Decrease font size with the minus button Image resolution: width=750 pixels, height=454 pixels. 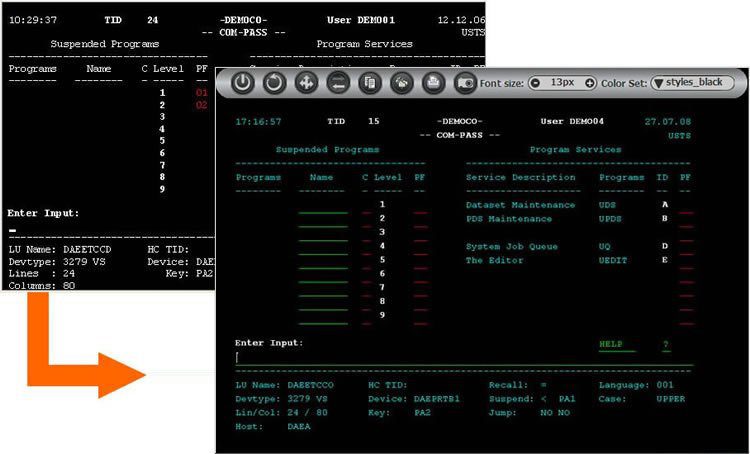pyautogui.click(x=535, y=83)
